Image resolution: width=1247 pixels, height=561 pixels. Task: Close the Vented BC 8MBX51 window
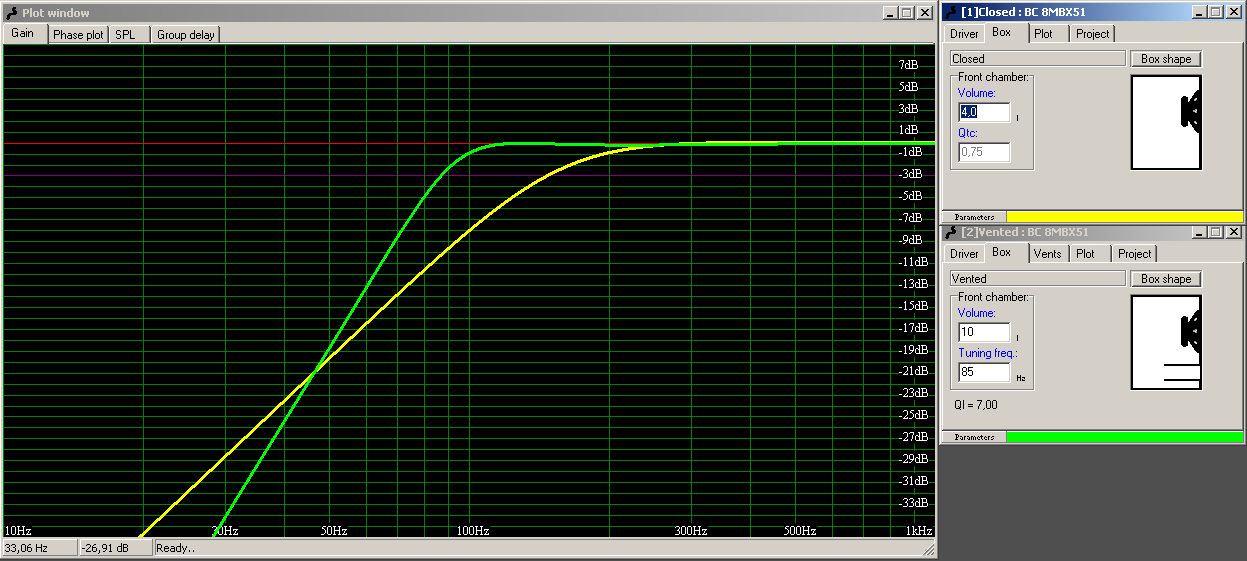pyautogui.click(x=1233, y=232)
